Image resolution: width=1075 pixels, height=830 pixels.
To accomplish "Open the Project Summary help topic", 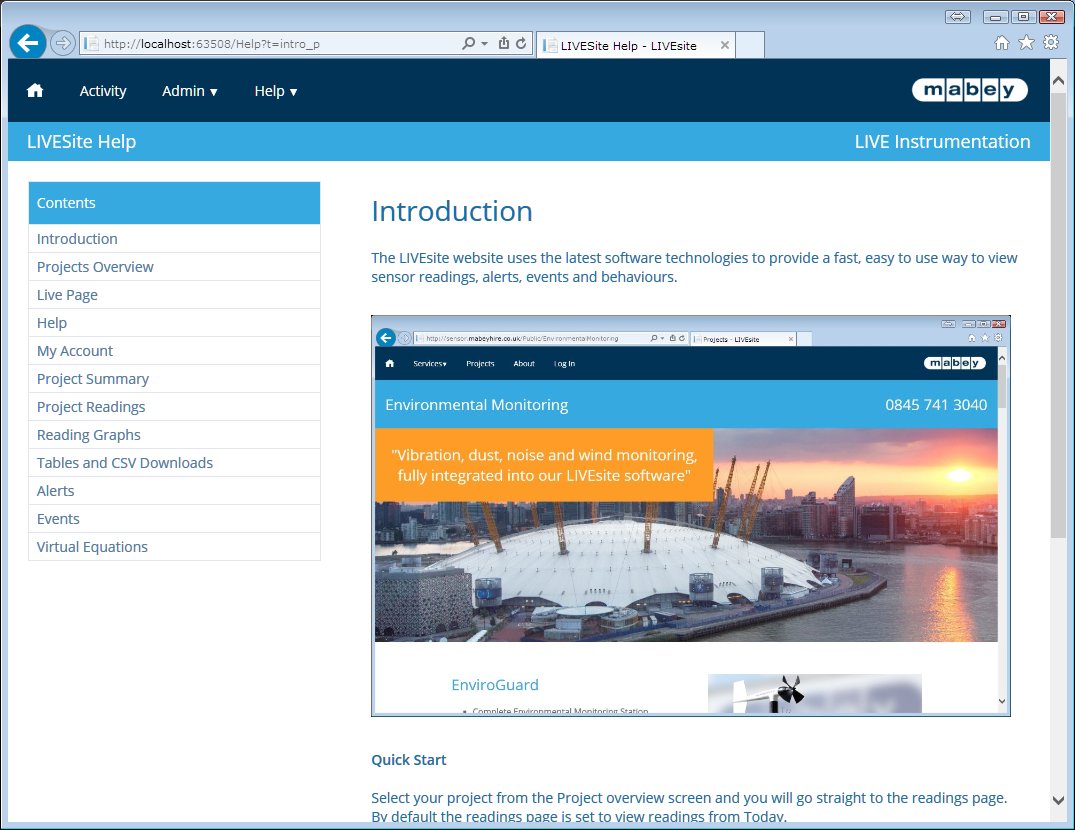I will coord(174,379).
